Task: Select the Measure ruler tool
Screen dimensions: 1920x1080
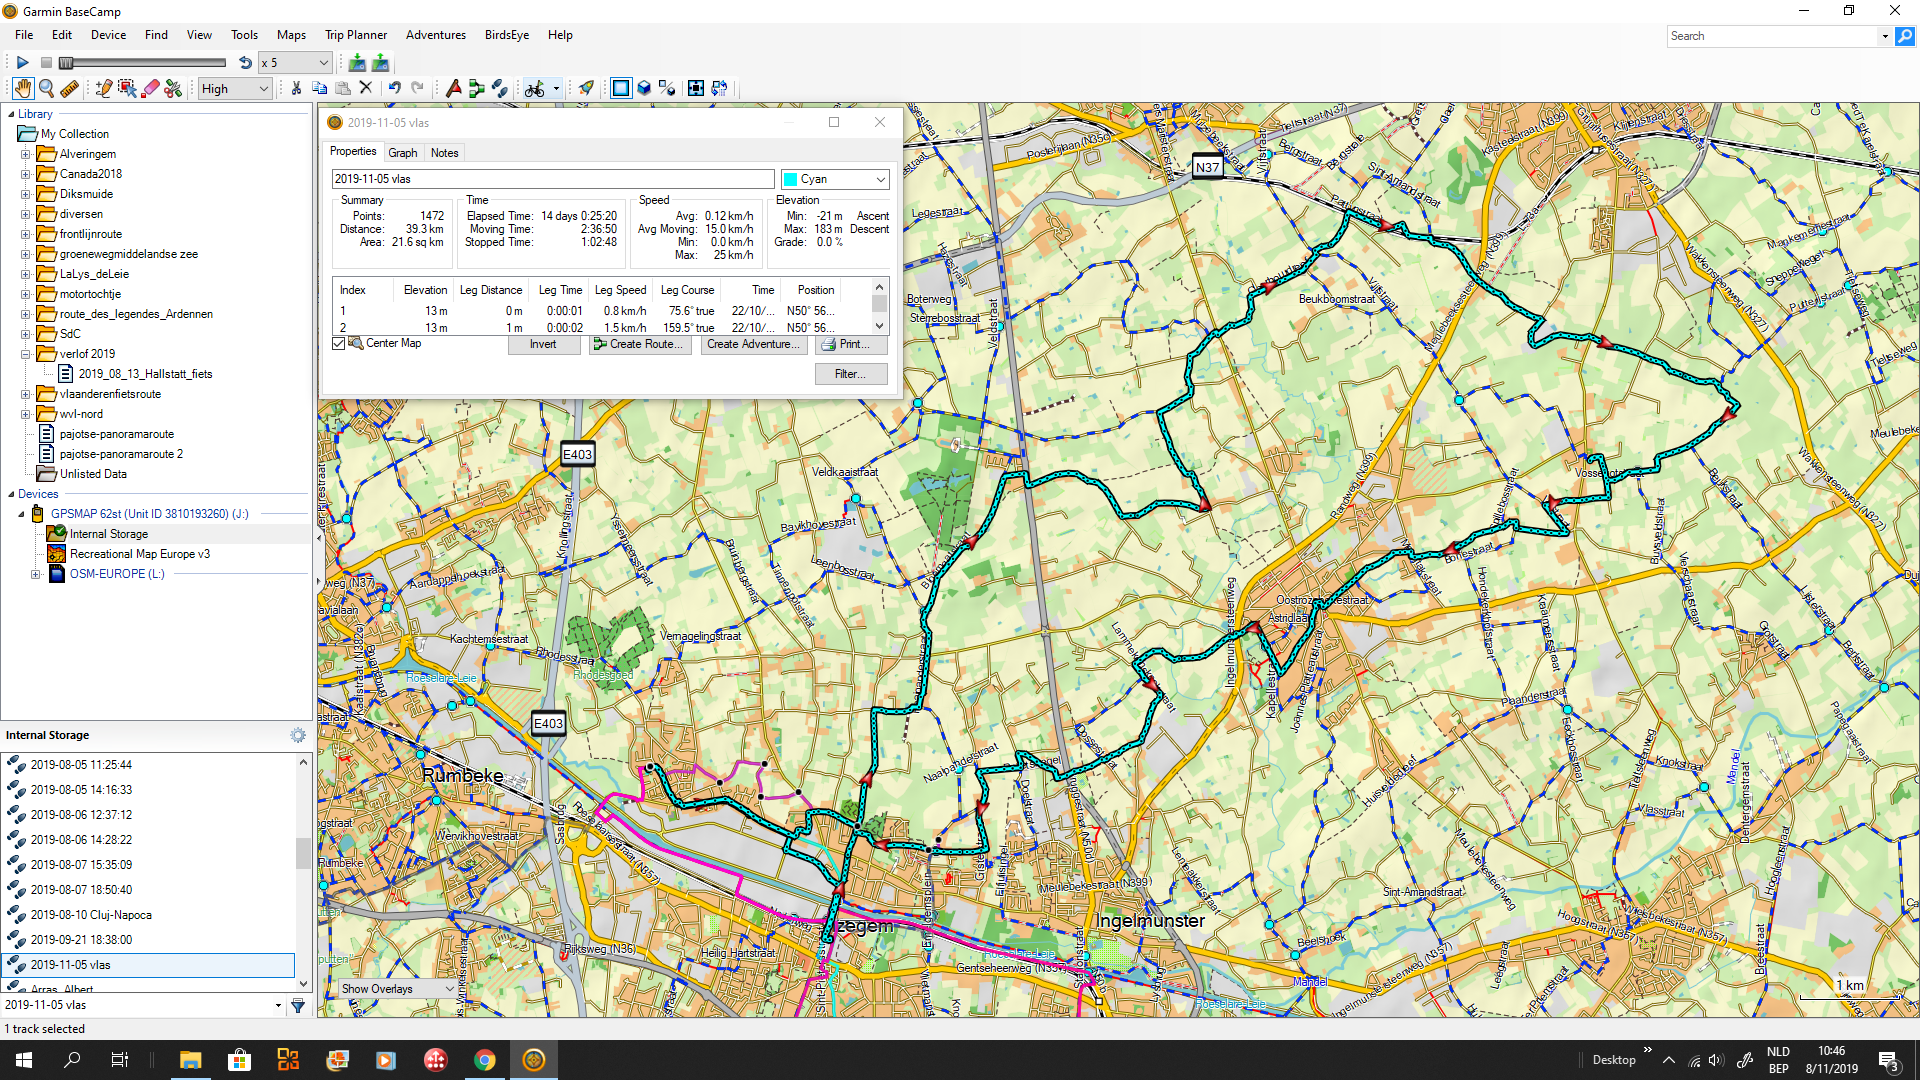Action: pyautogui.click(x=69, y=89)
